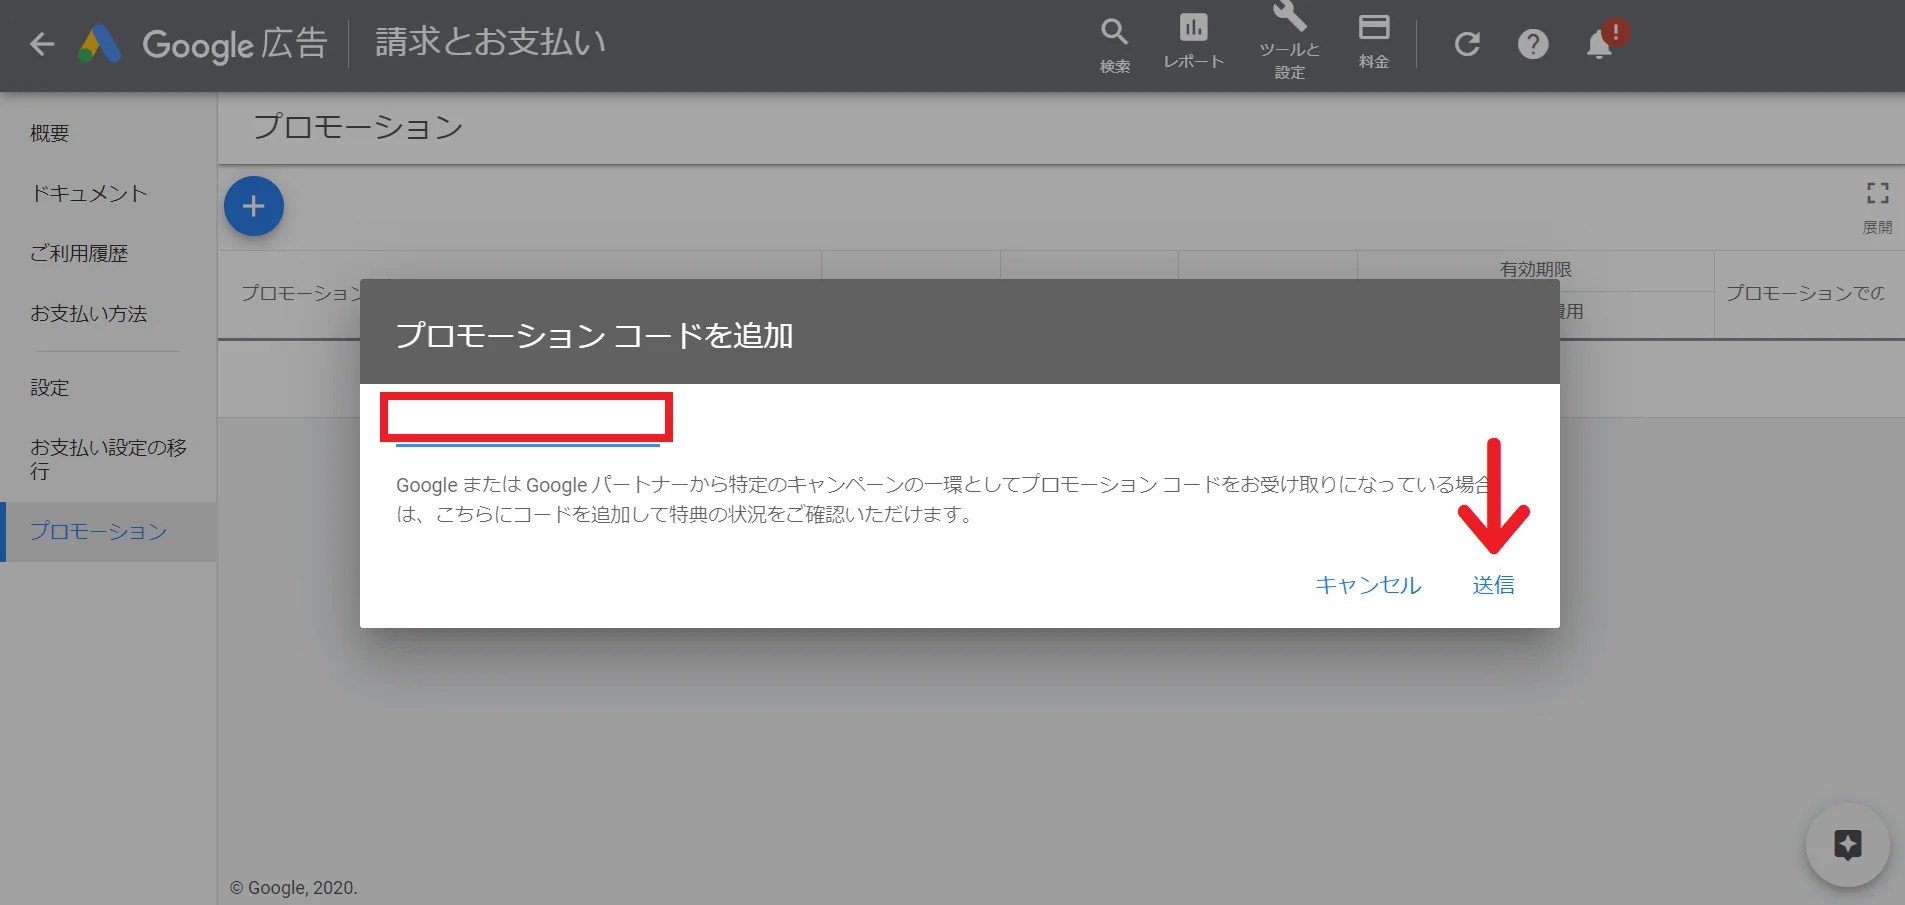The width and height of the screenshot is (1905, 905).
Task: Open the feedback icon at bottom right
Action: click(x=1847, y=845)
